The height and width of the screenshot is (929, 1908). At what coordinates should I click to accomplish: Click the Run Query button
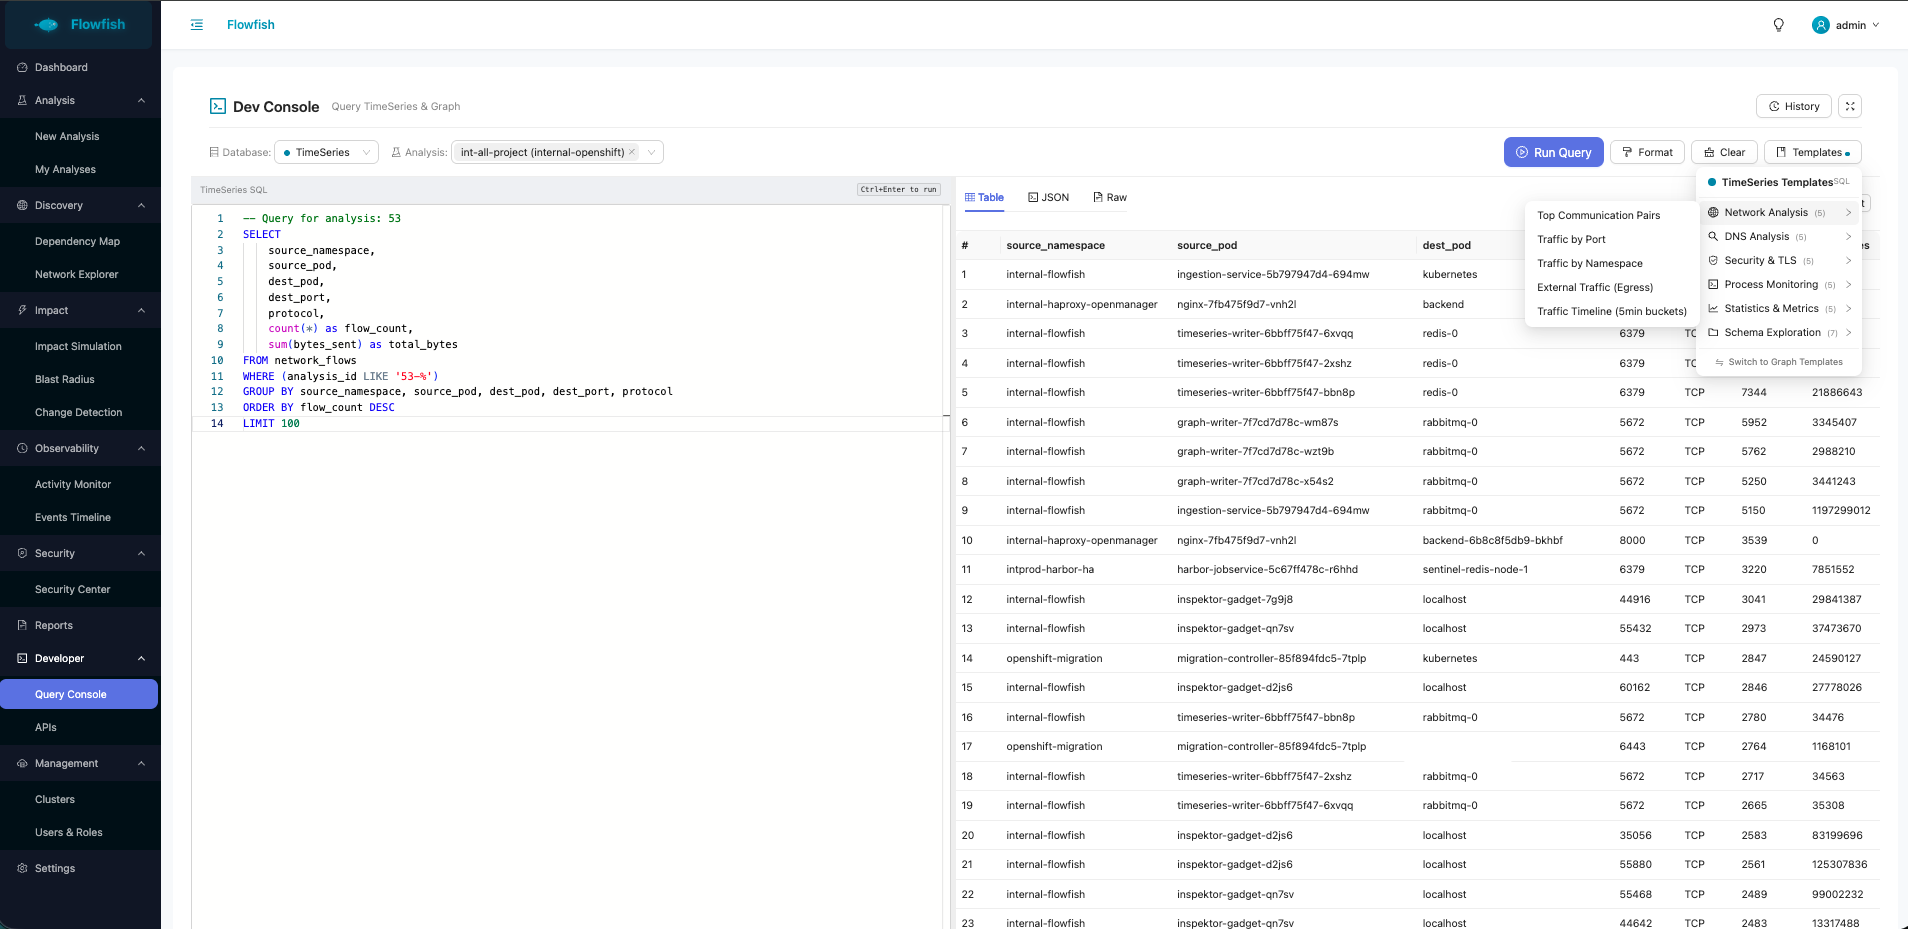tap(1553, 153)
